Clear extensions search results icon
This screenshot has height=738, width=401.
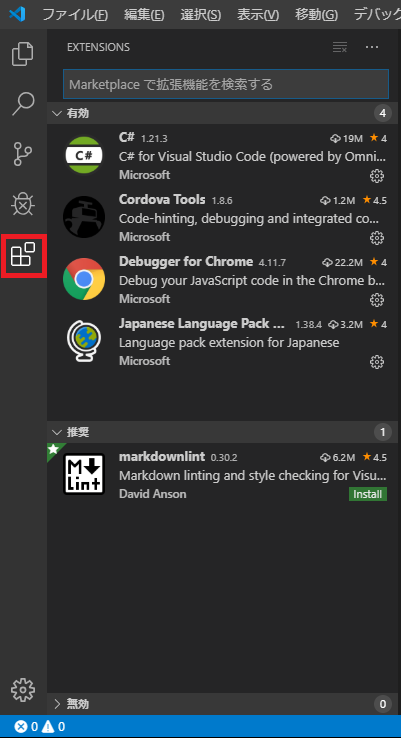point(339,47)
